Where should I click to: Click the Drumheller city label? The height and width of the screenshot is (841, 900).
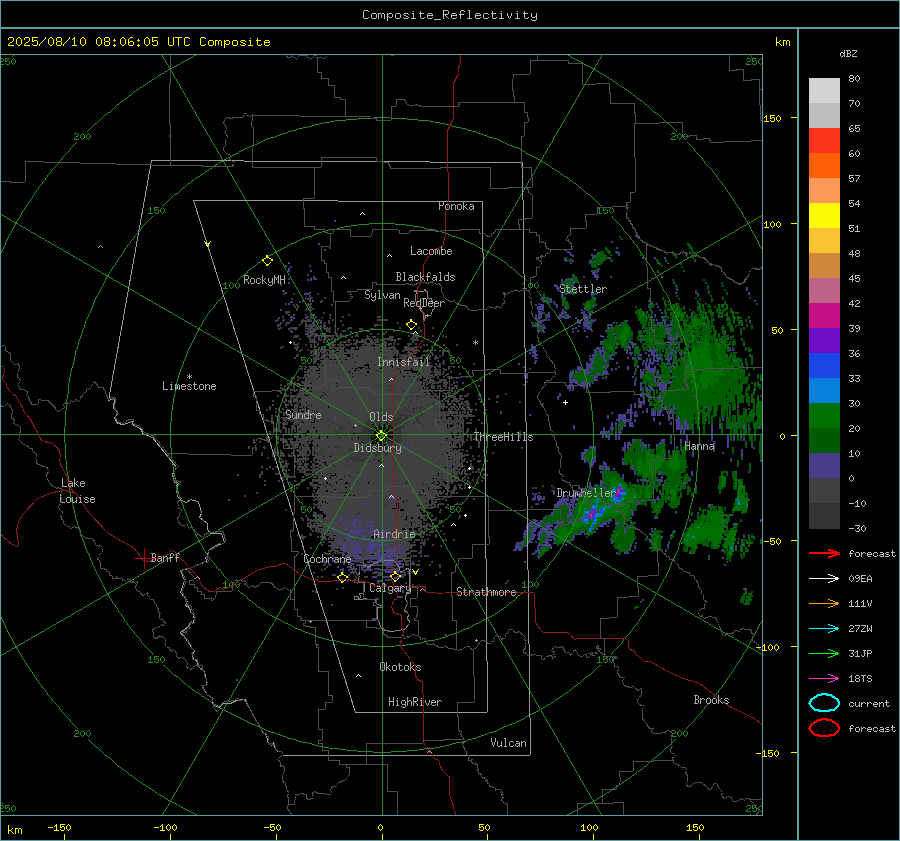(x=585, y=493)
